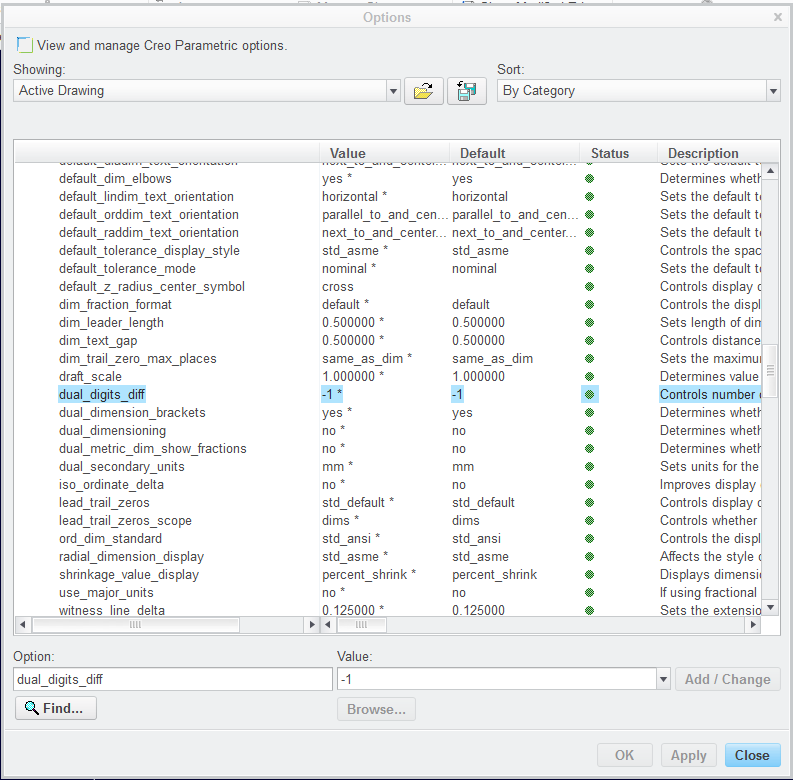Click status dot for default_dim_elbows row
Viewport: 793px width, 780px height.
[589, 179]
